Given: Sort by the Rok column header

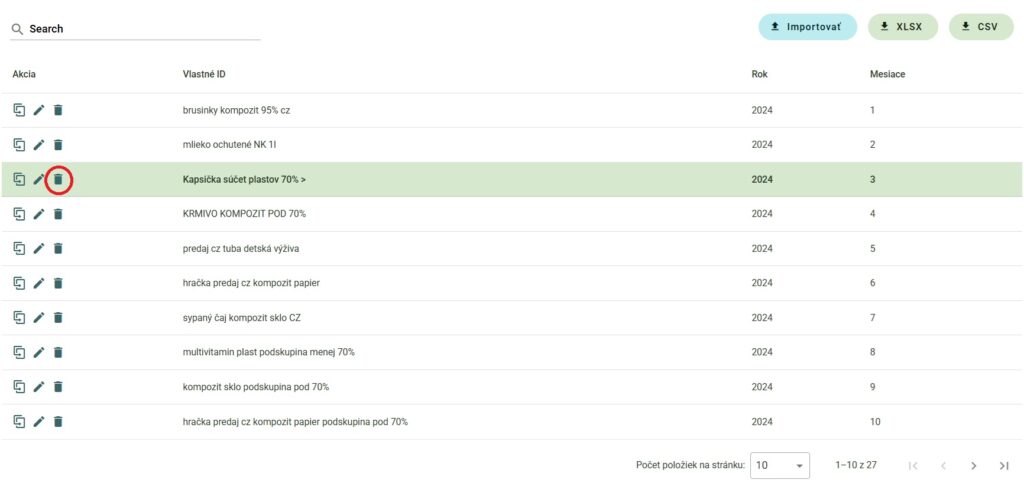Looking at the screenshot, I should [759, 75].
